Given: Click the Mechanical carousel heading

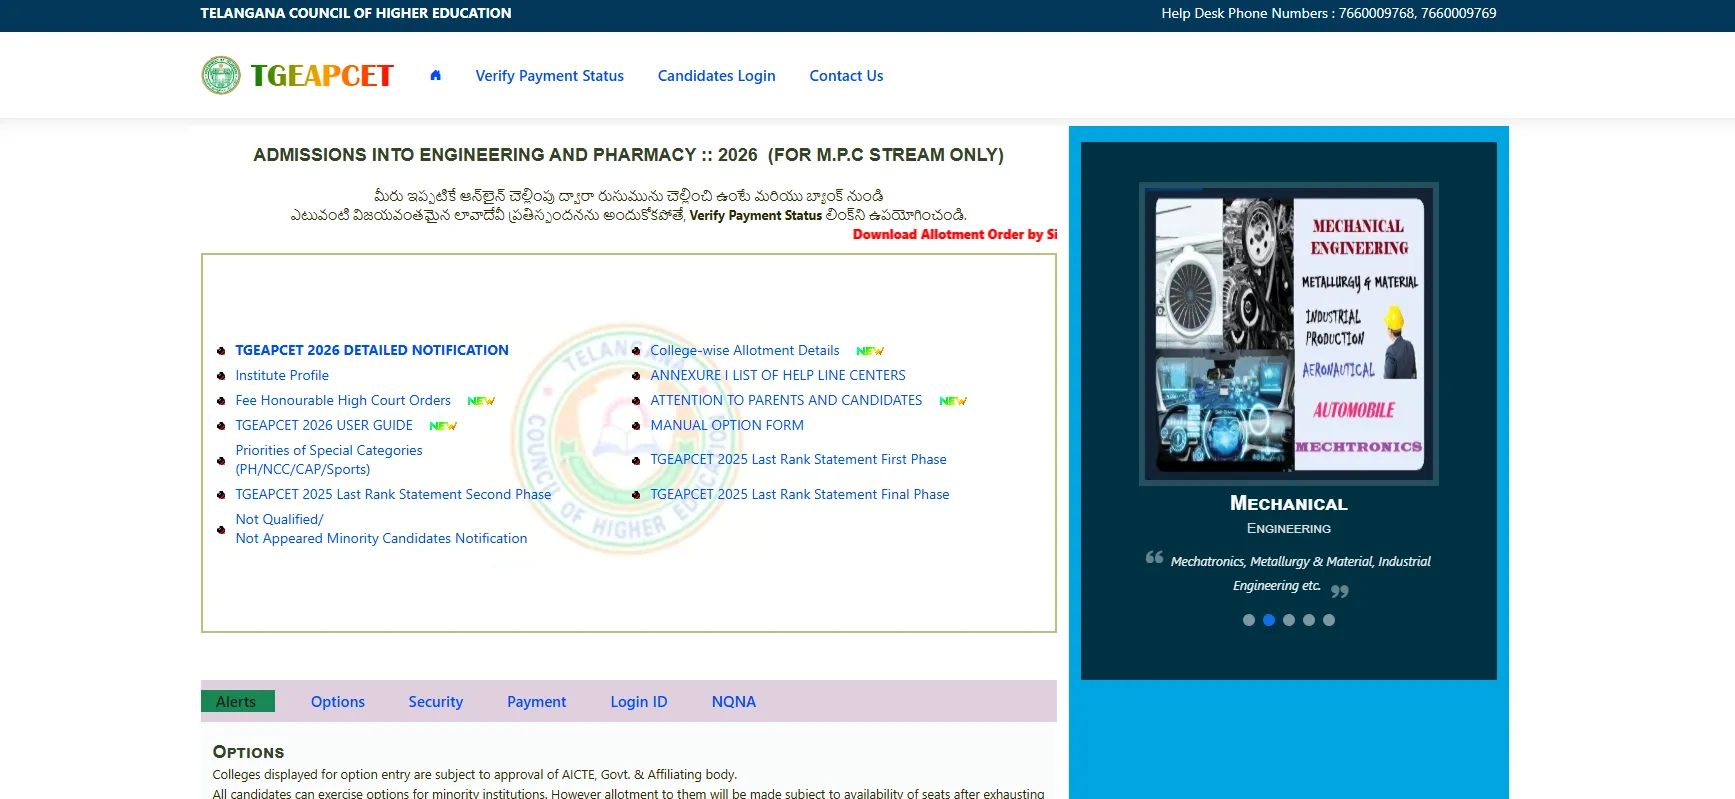Looking at the screenshot, I should [1289, 503].
